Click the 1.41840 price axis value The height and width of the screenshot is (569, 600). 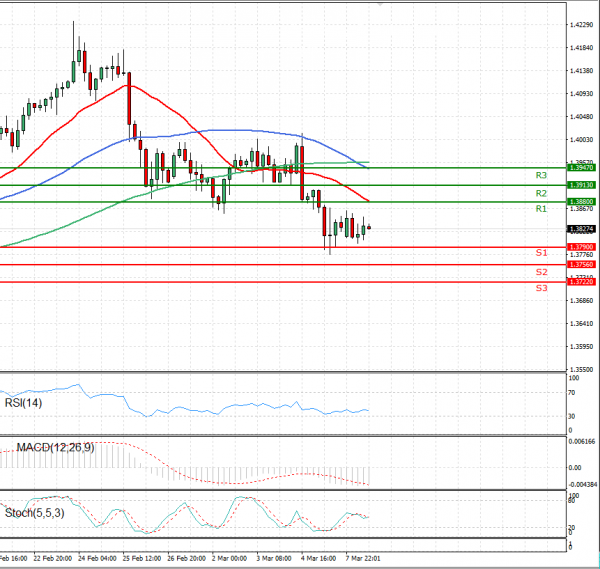(581, 48)
